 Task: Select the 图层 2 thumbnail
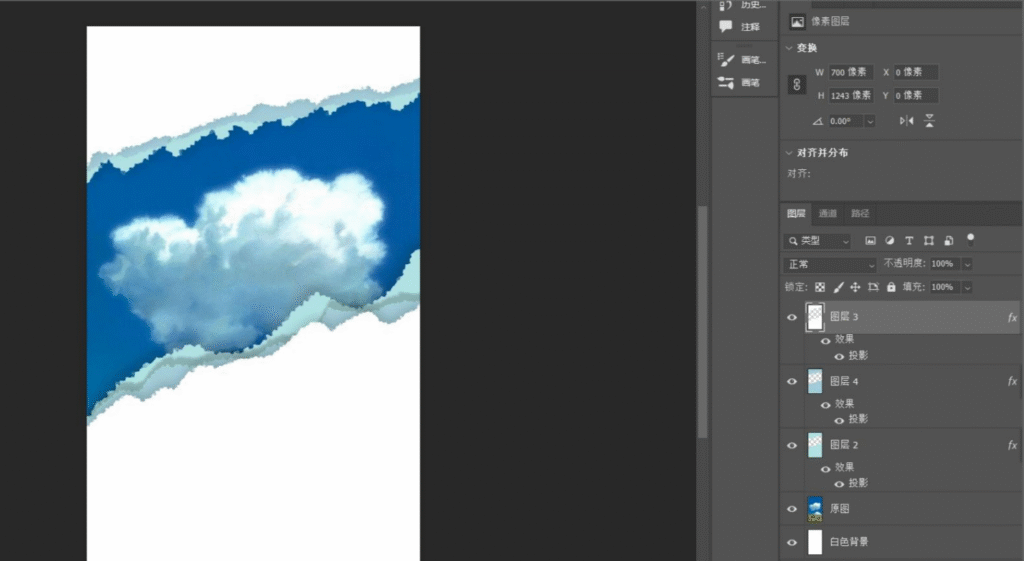tap(815, 445)
